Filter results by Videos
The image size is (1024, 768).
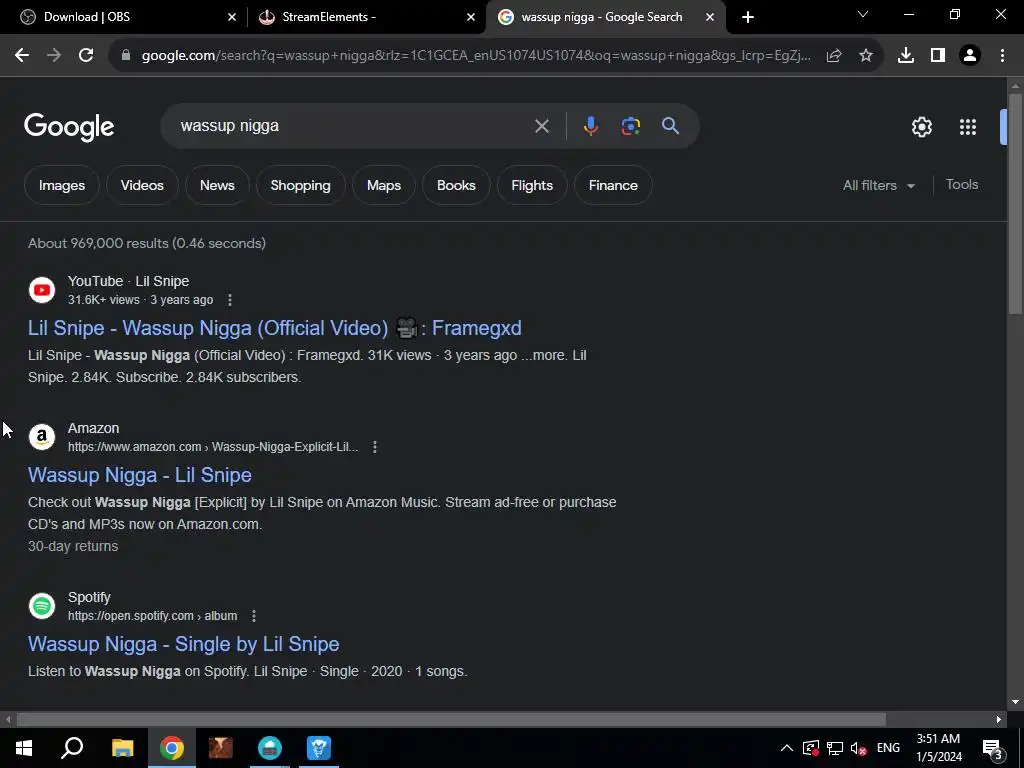tap(142, 185)
